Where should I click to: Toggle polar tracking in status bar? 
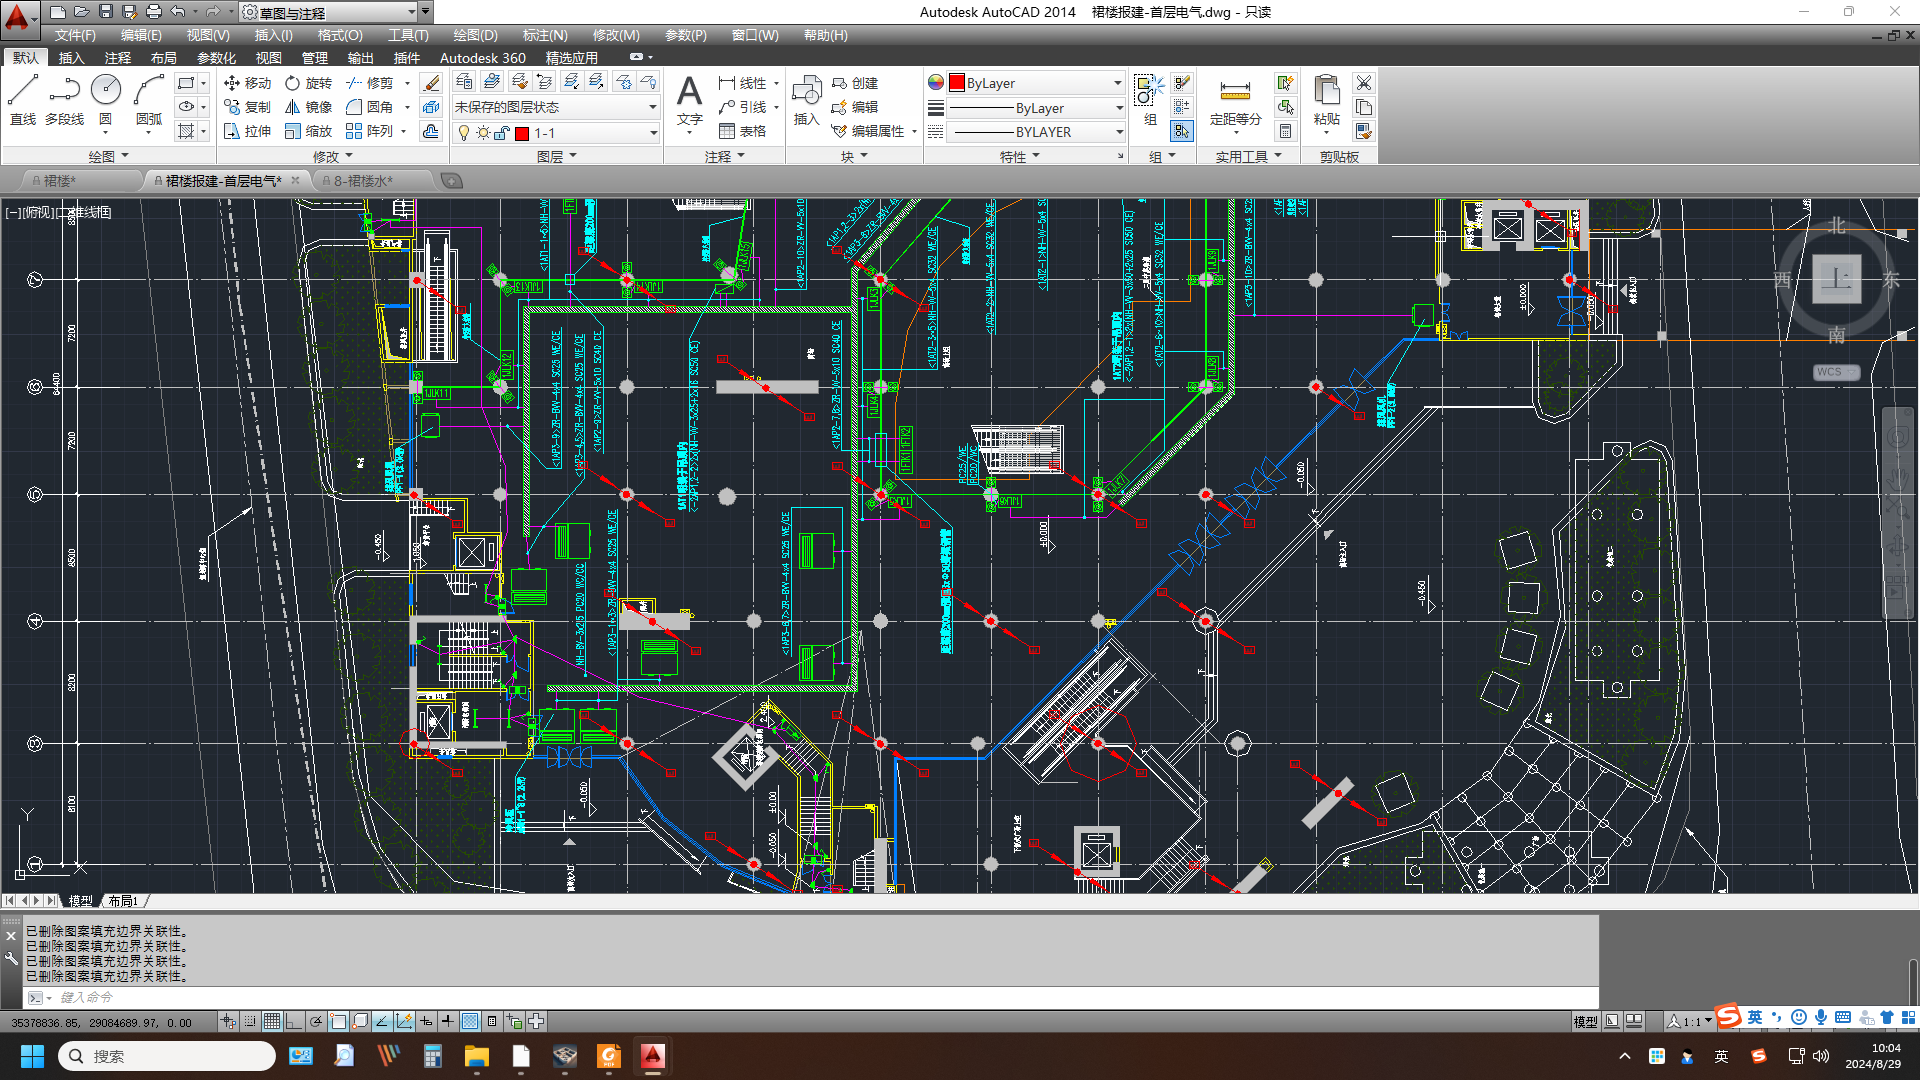316,1021
